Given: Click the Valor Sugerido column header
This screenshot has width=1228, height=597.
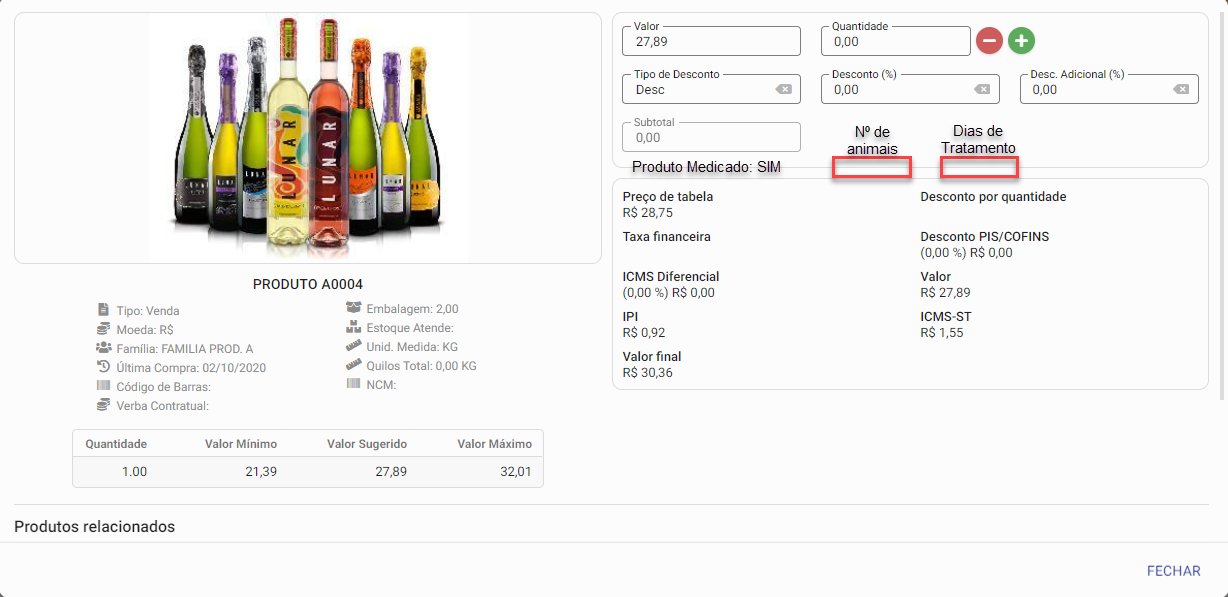Looking at the screenshot, I should [367, 444].
